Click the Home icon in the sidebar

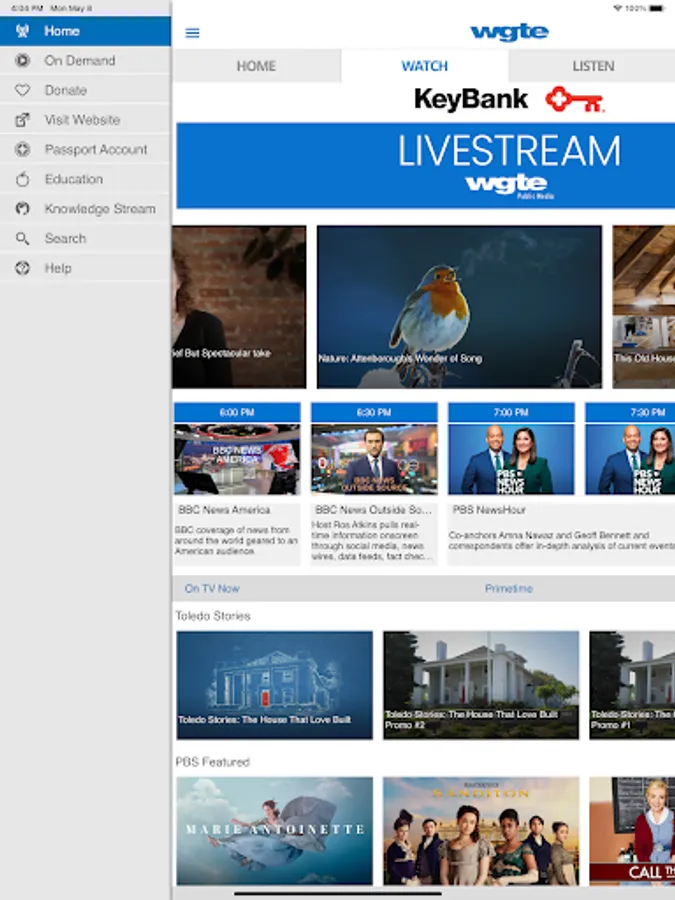click(x=23, y=31)
